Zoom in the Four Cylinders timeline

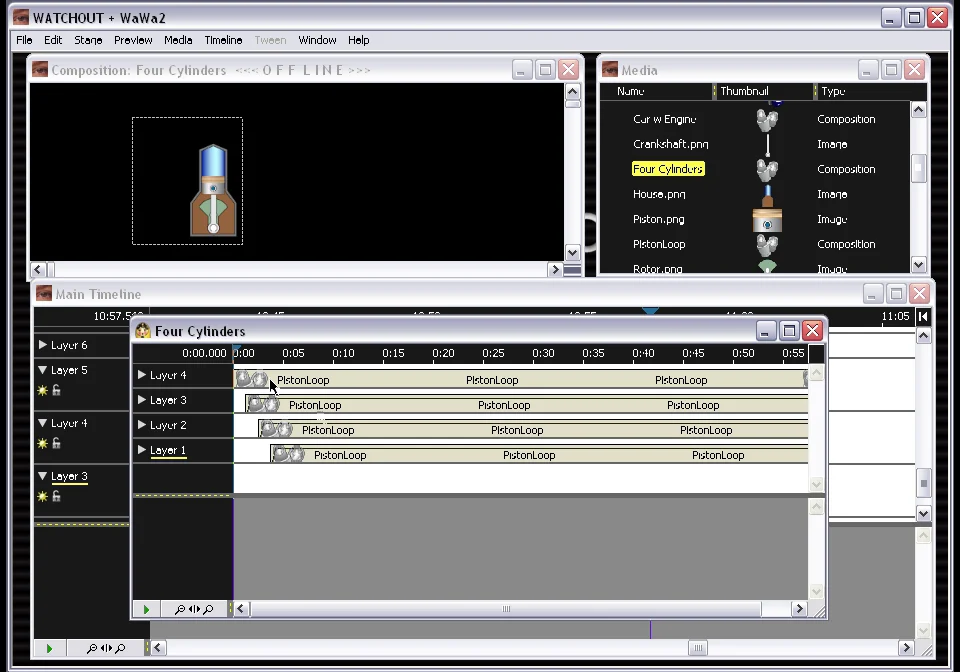click(208, 609)
